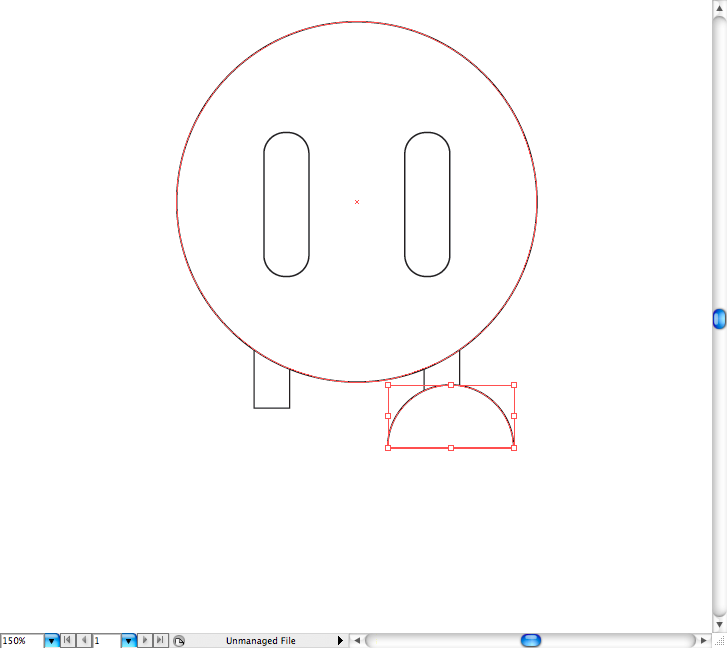
Task: Click the artboard number field
Action: pos(106,640)
